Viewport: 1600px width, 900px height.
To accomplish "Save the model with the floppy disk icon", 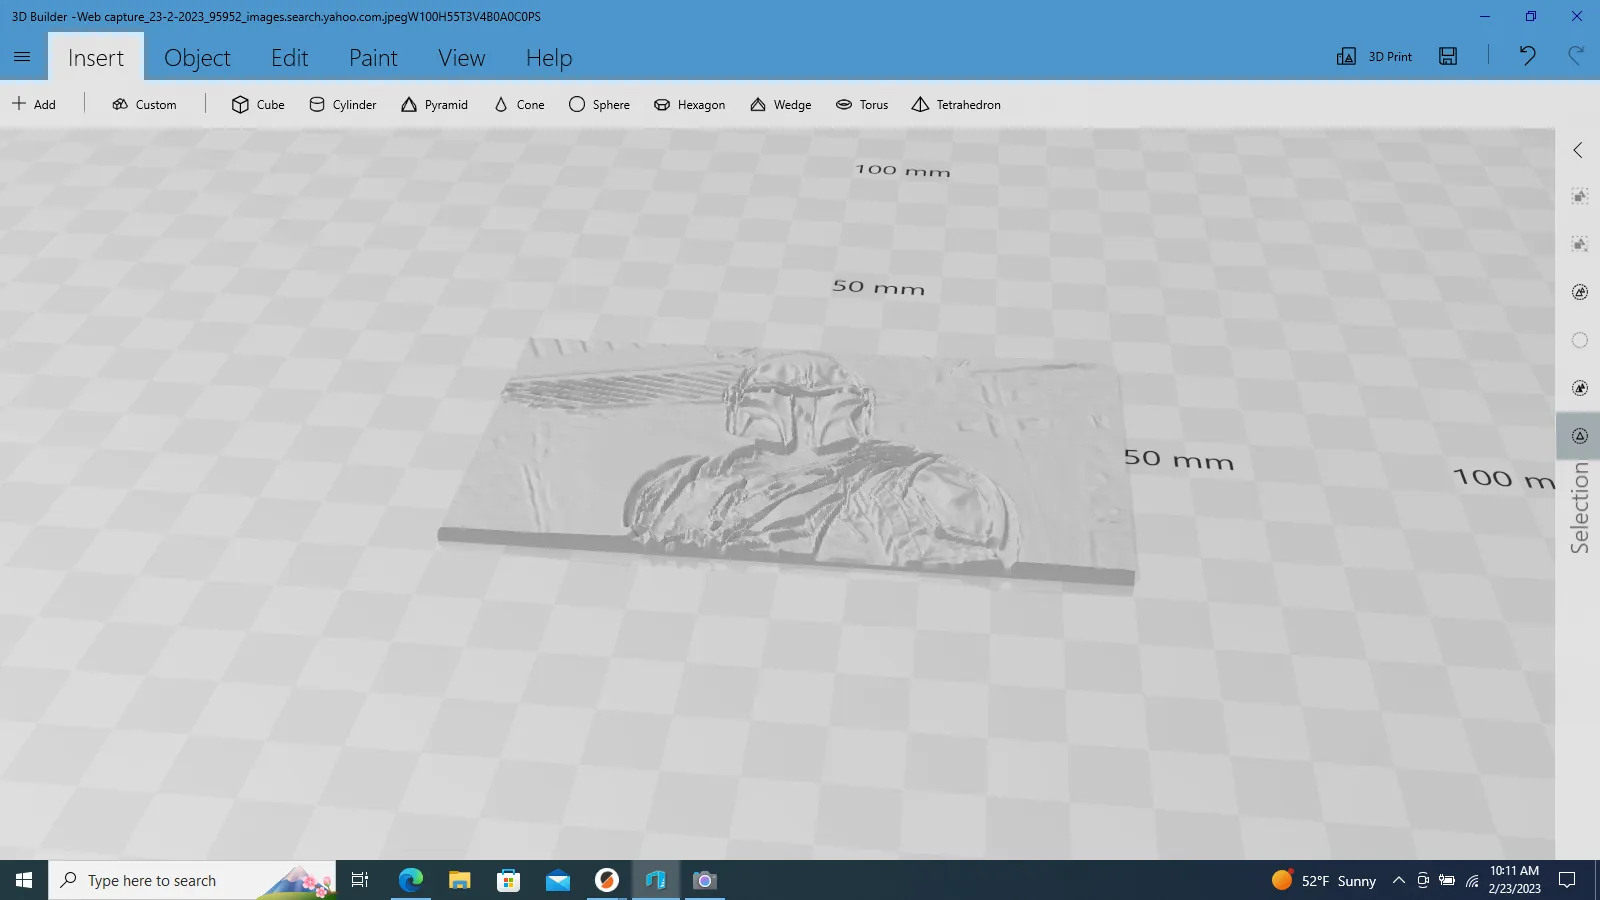I will (1448, 56).
